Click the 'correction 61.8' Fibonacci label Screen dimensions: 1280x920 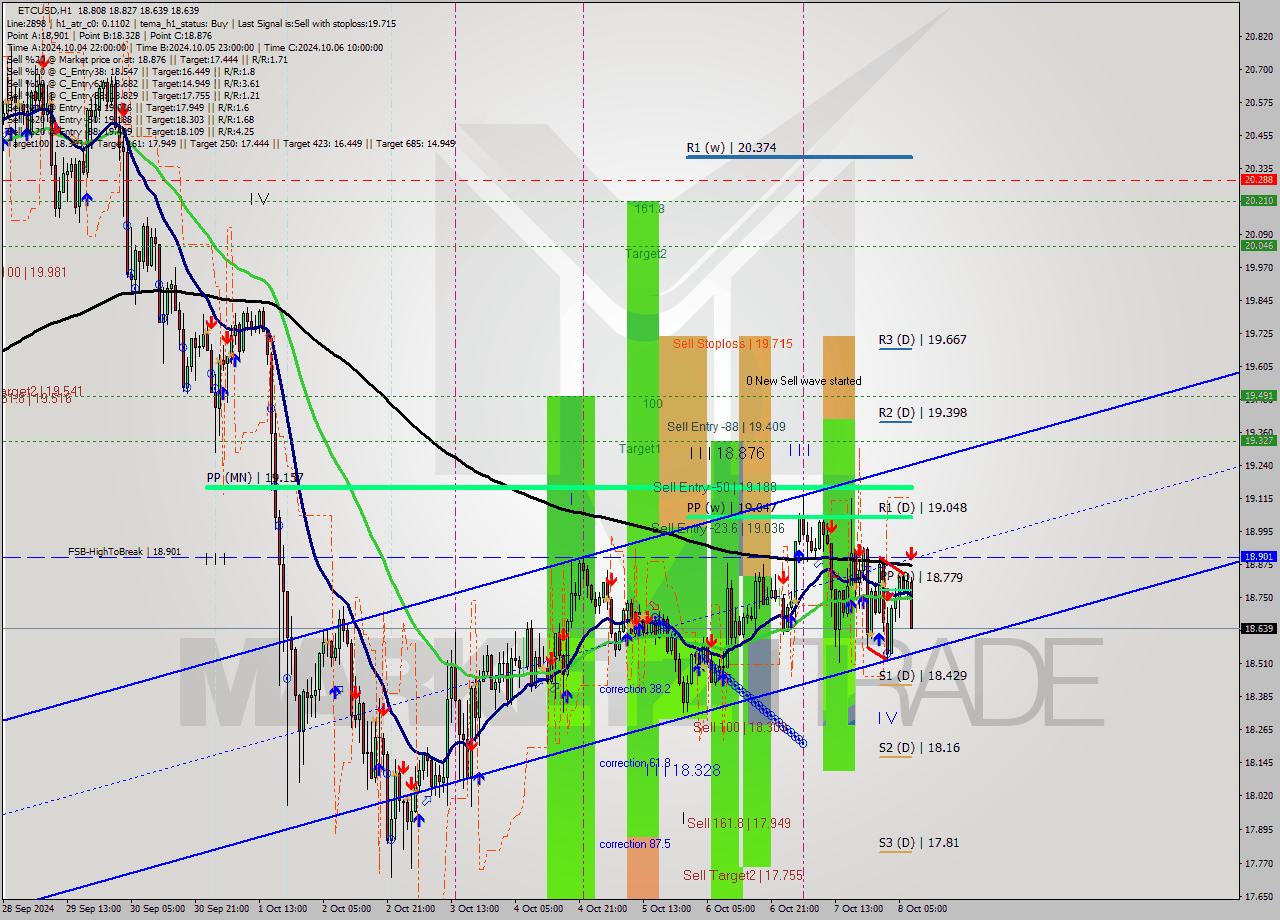pyautogui.click(x=635, y=764)
